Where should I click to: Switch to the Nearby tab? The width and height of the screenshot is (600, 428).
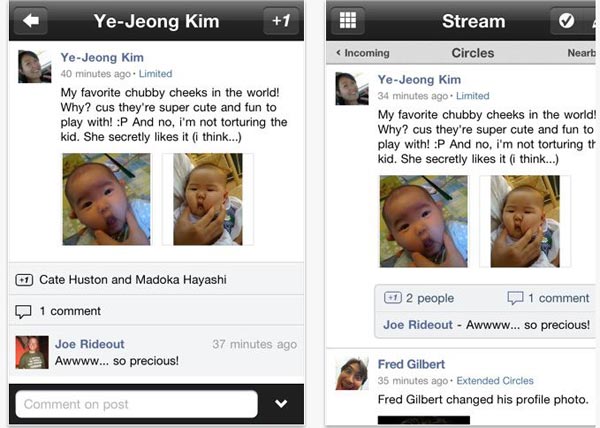click(x=582, y=53)
